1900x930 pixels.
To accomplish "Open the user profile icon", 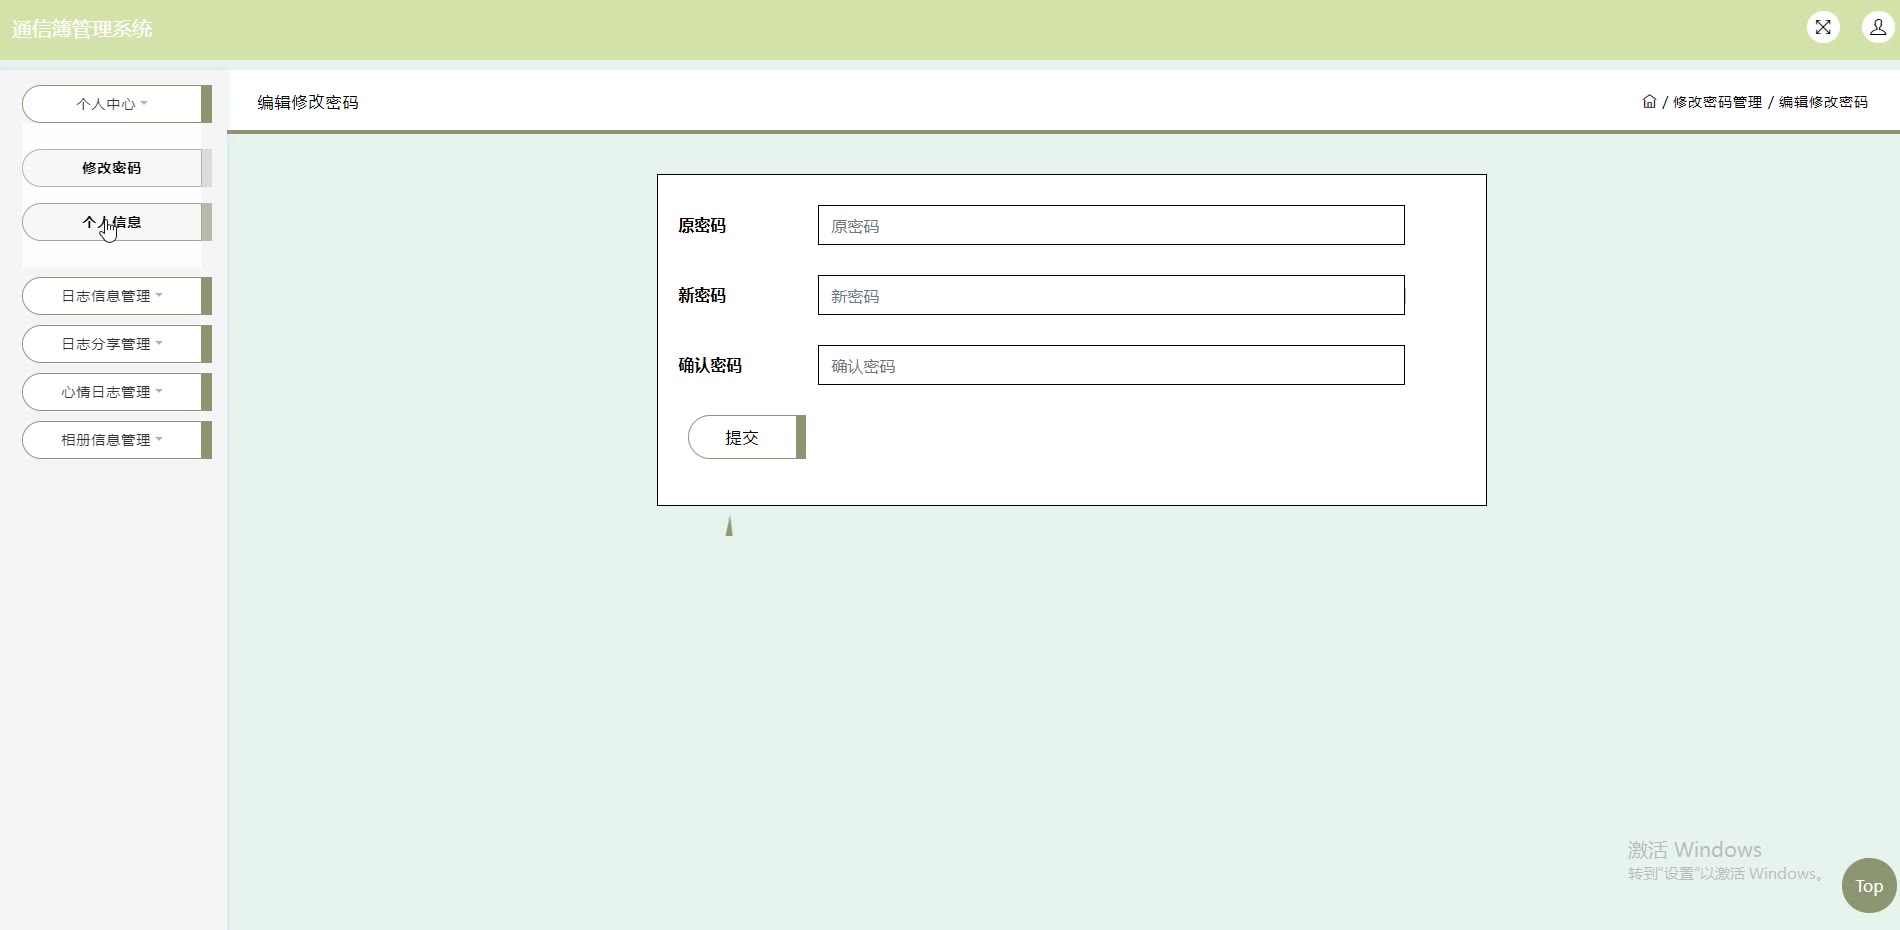I will click(x=1878, y=27).
